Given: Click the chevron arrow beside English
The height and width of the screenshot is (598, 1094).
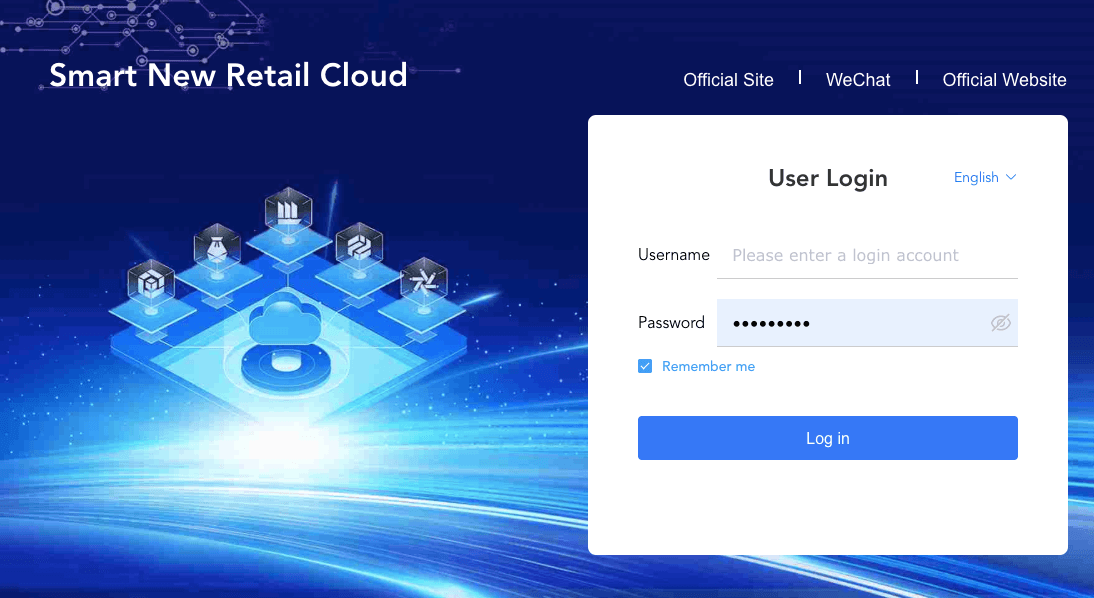Looking at the screenshot, I should 1011,177.
